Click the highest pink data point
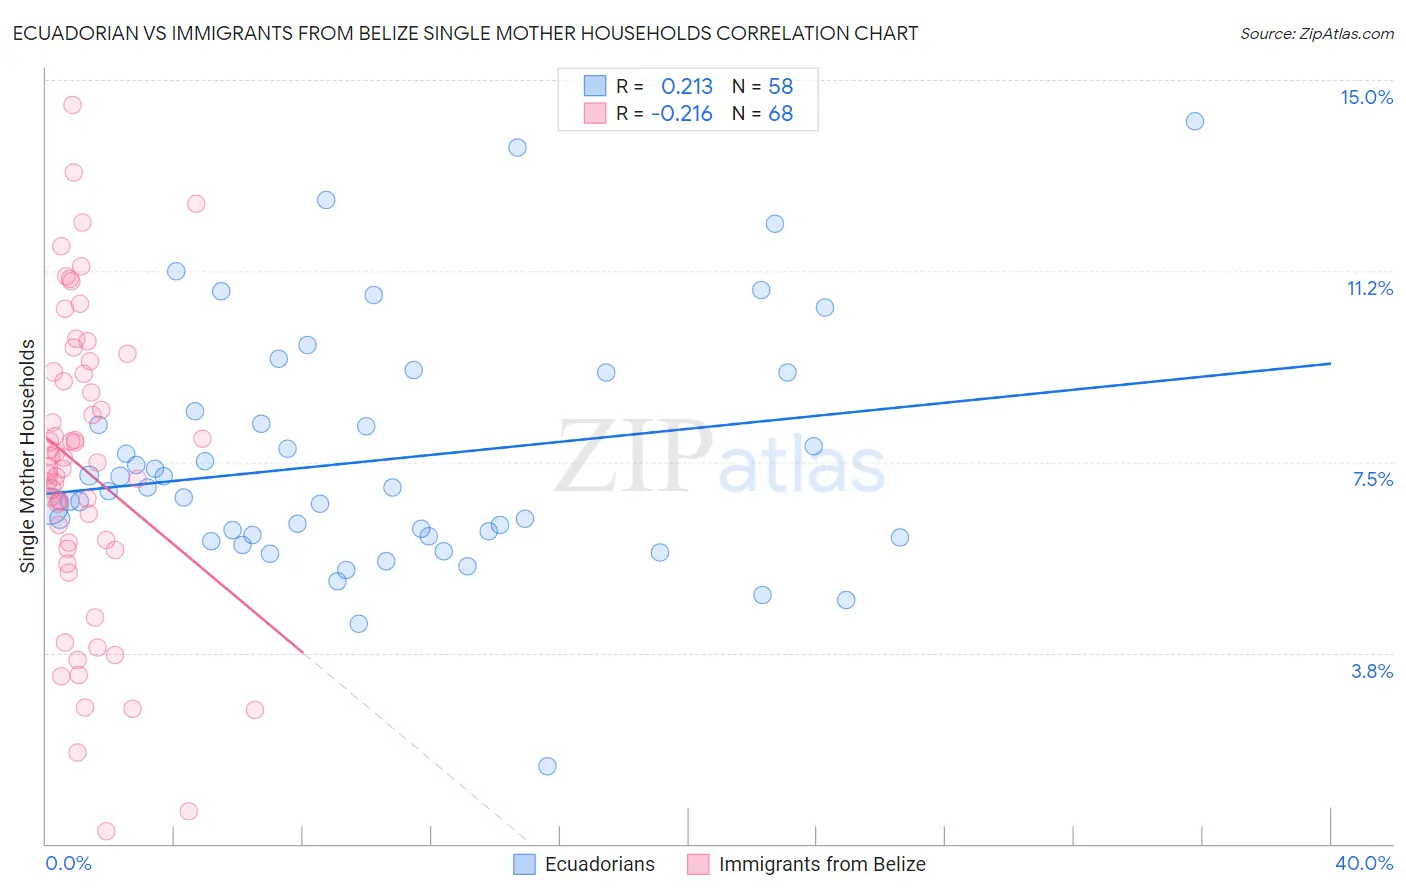Image resolution: width=1406 pixels, height=892 pixels. tap(72, 105)
